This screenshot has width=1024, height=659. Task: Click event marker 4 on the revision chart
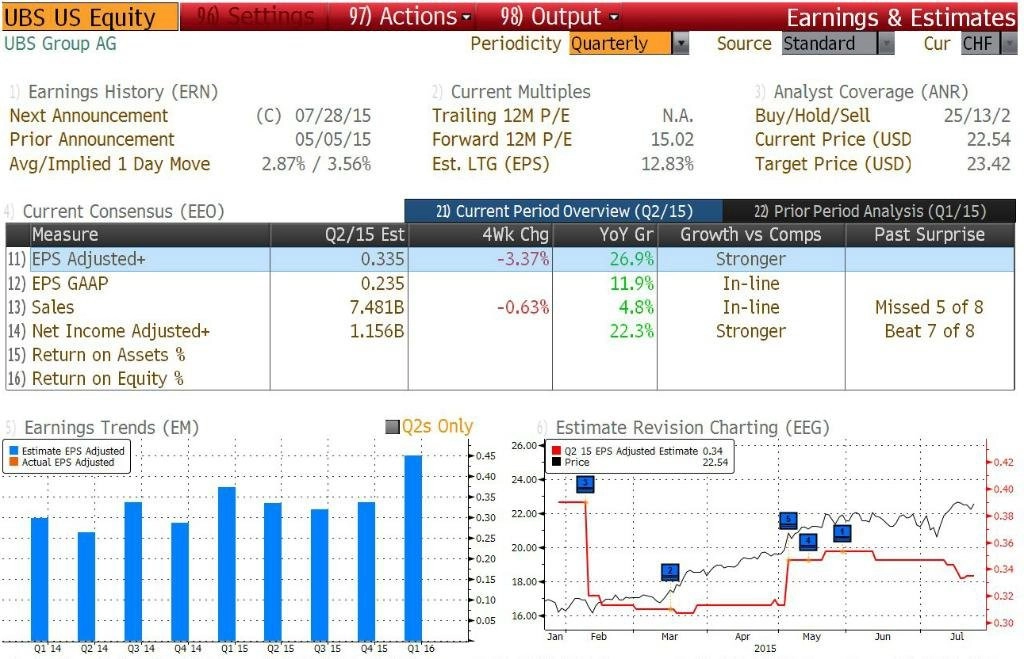[808, 541]
